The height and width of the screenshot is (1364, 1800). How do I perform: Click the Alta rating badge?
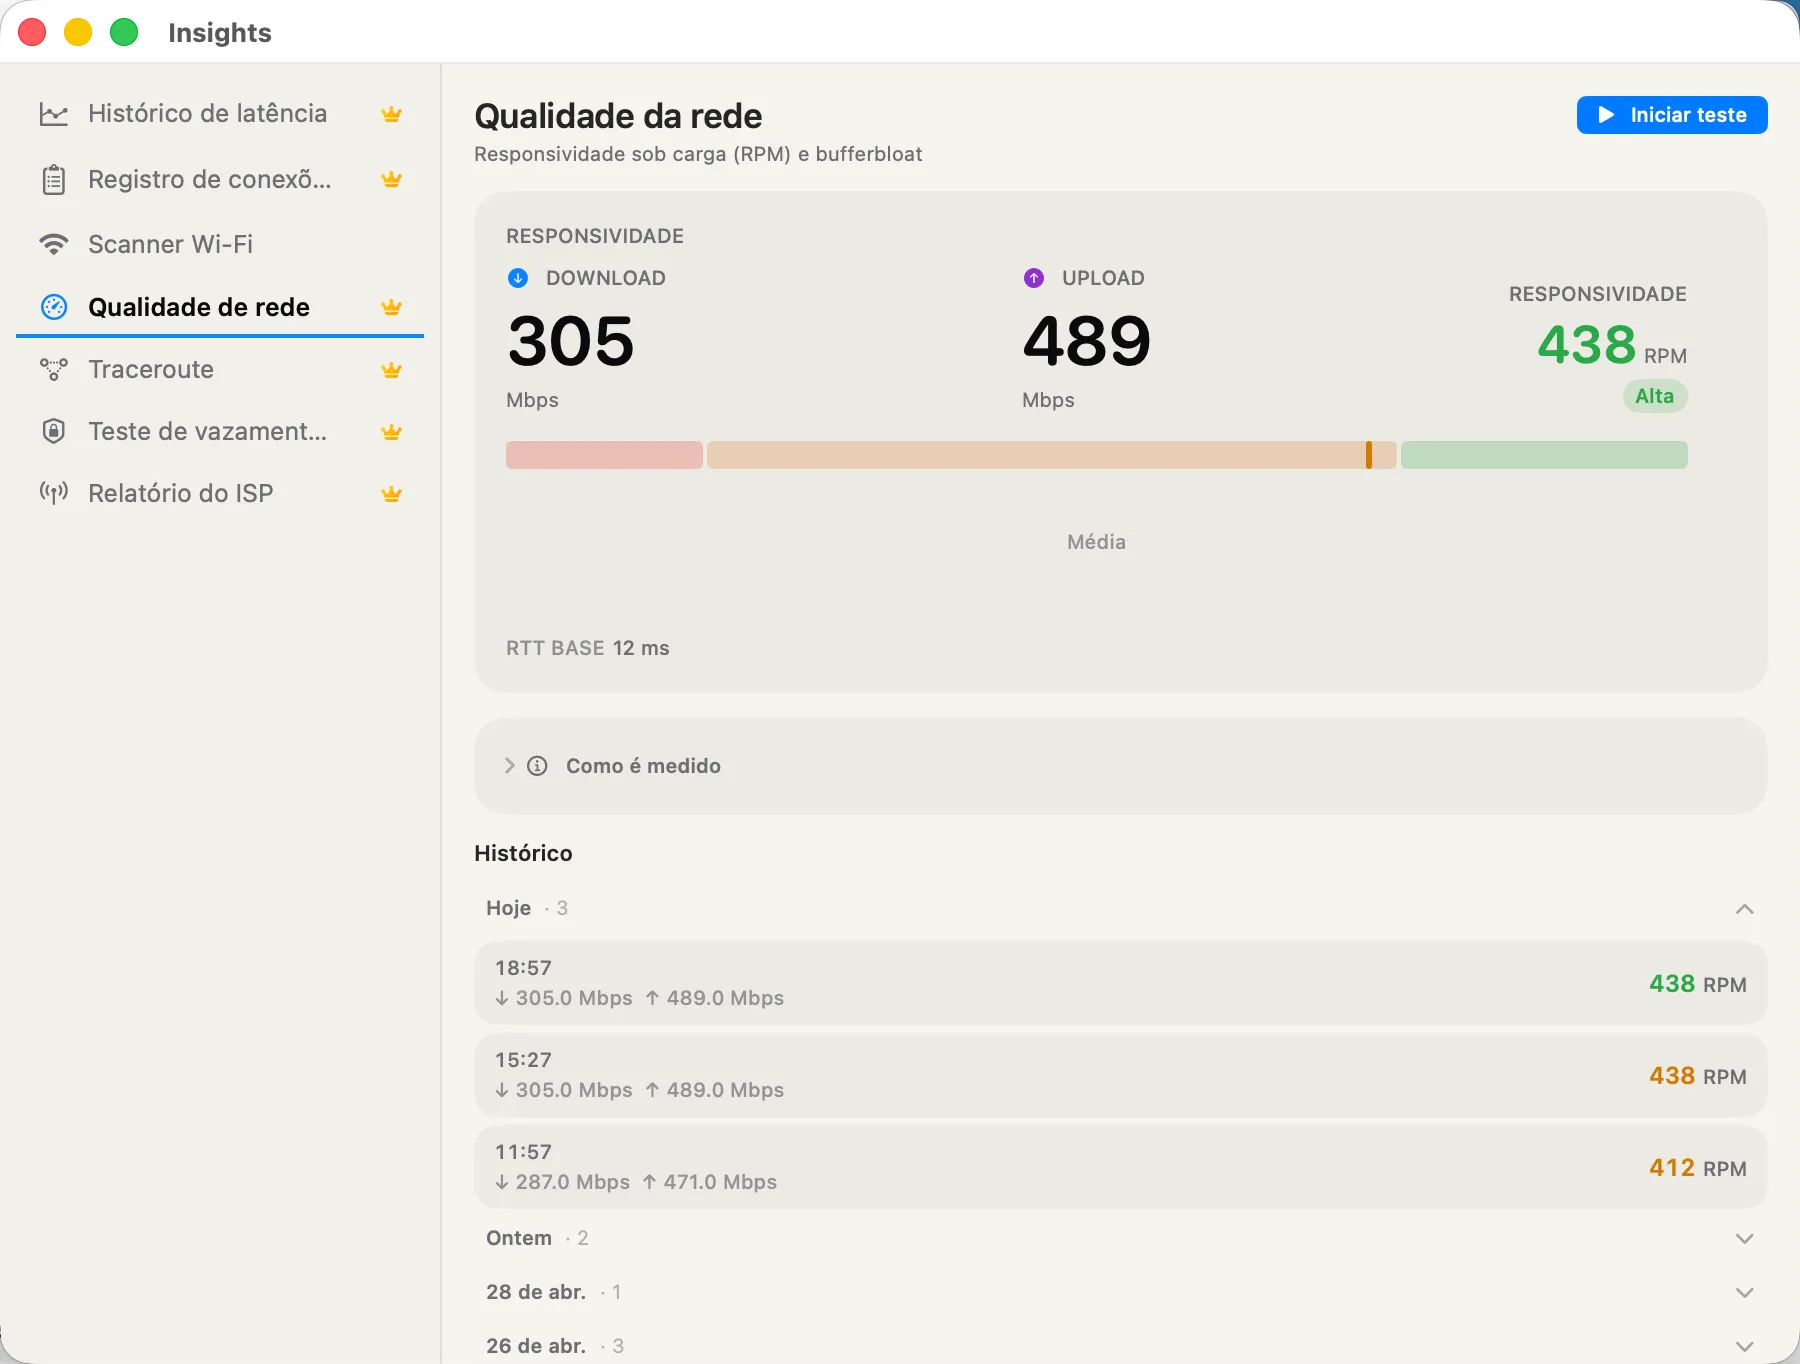pos(1655,396)
